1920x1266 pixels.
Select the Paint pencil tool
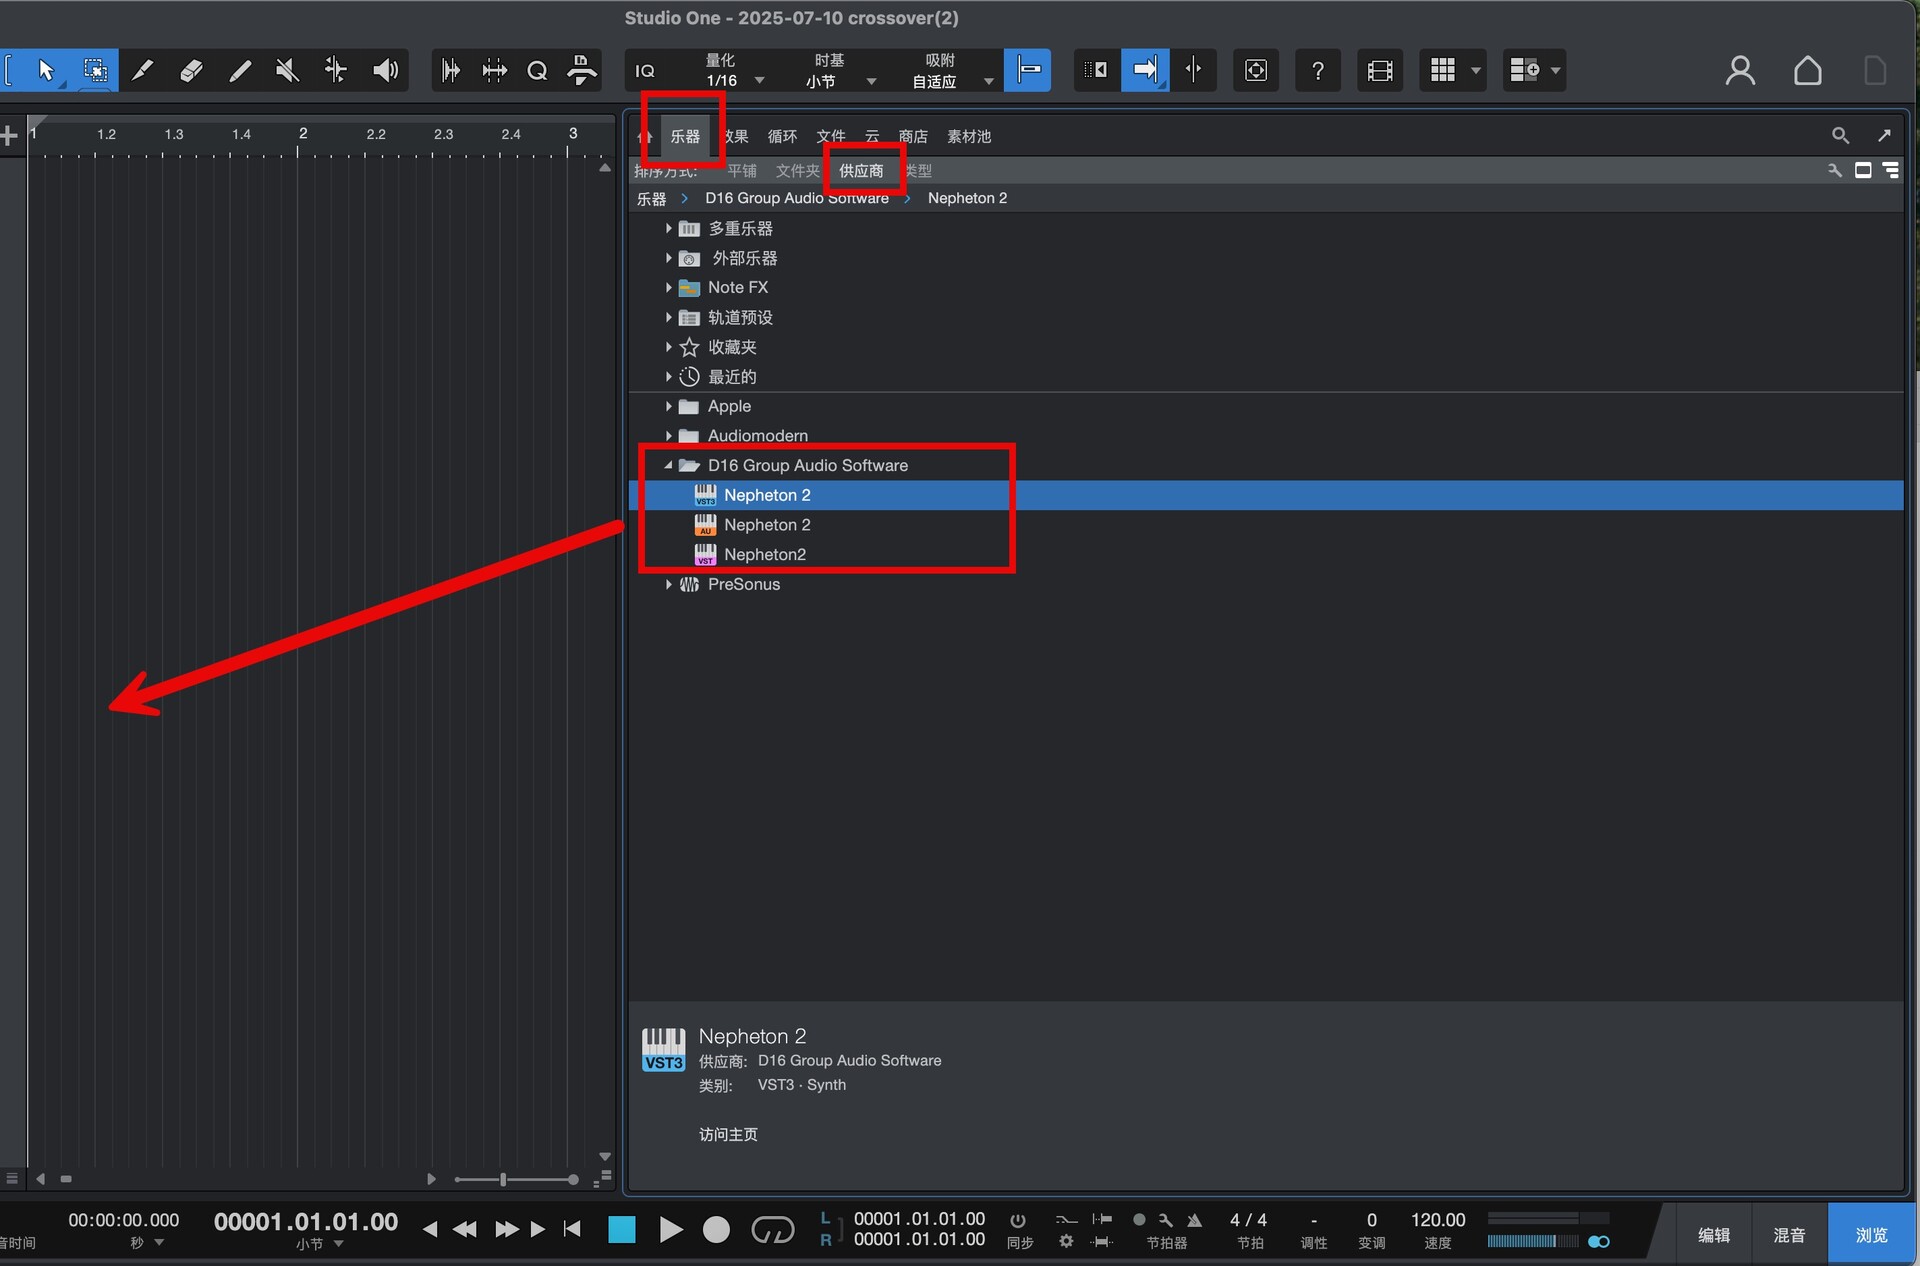pos(240,70)
